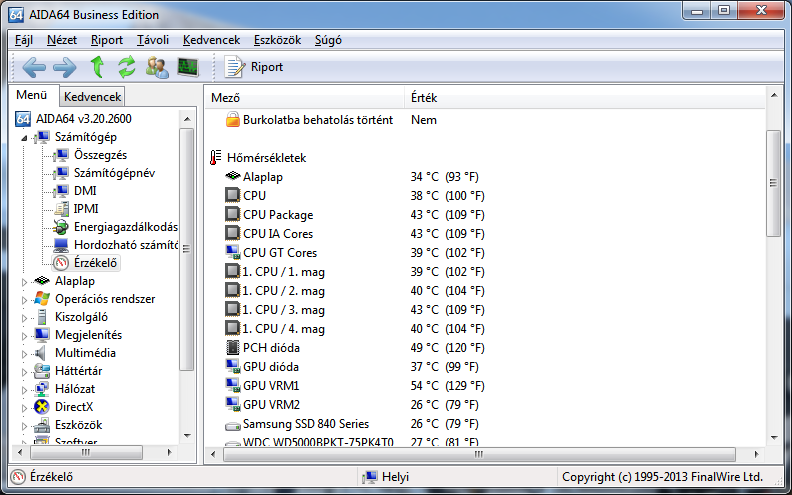
Task: Select the 1. CPU / 3. mag row
Action: (x=485, y=310)
